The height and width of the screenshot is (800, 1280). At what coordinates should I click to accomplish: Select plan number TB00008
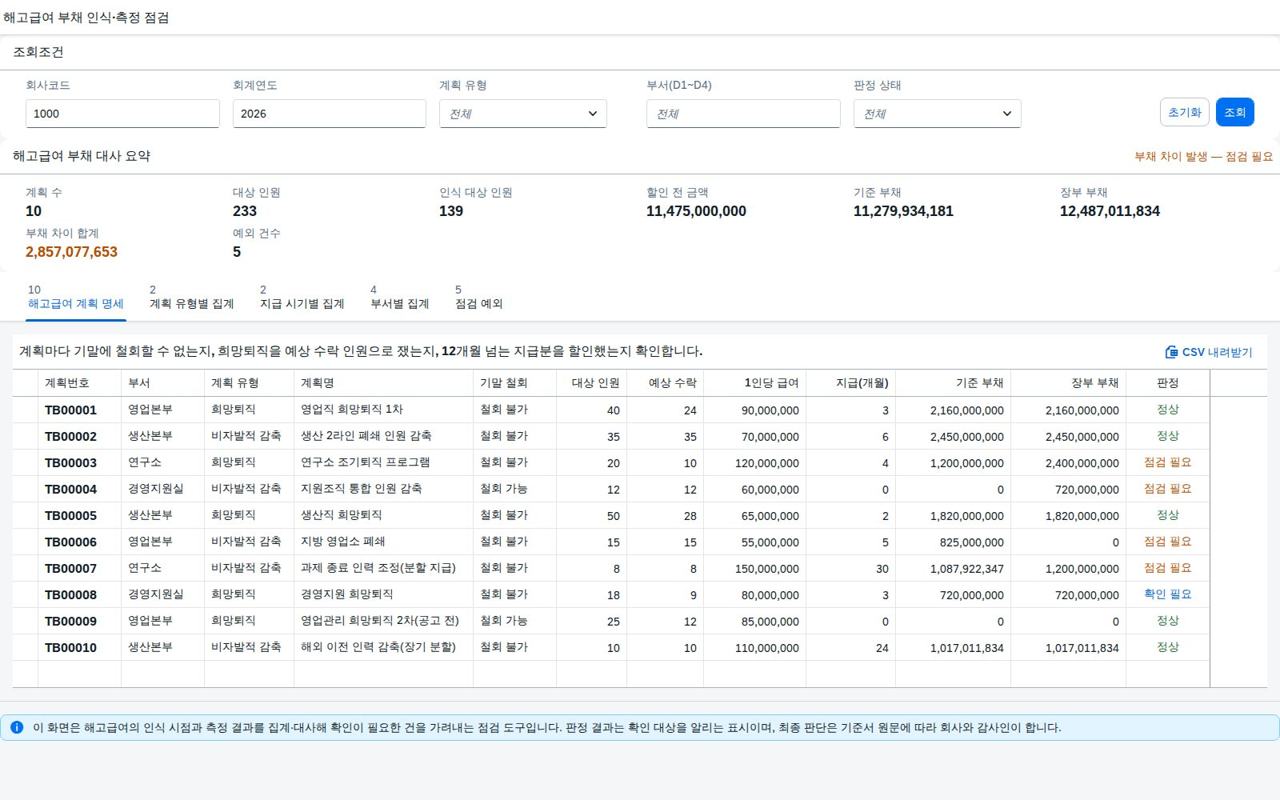point(71,595)
